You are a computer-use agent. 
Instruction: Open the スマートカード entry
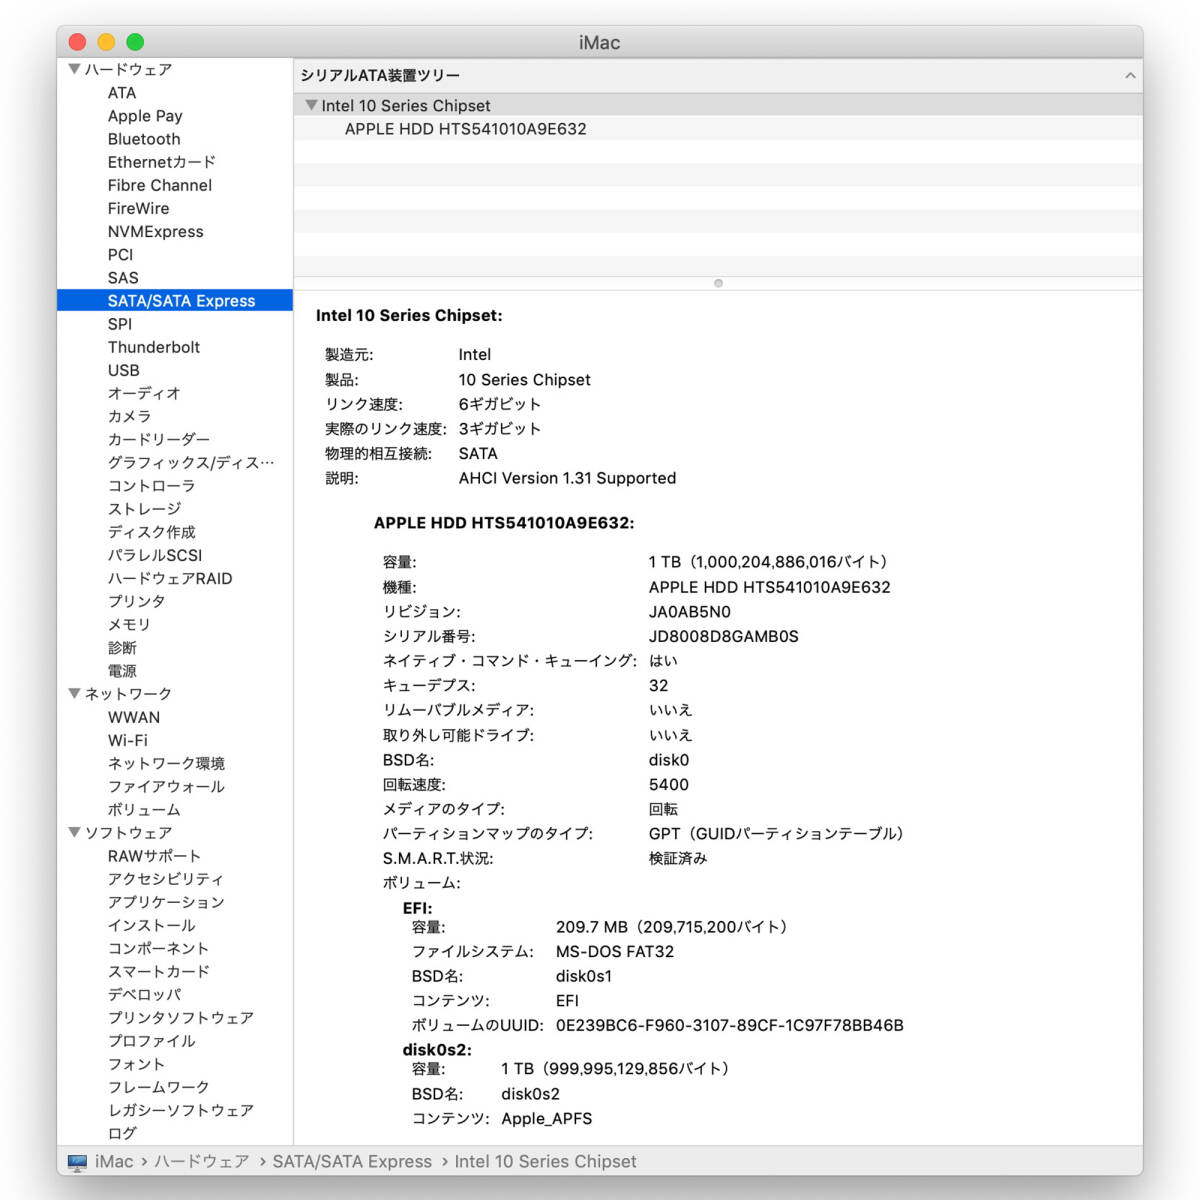tap(159, 971)
